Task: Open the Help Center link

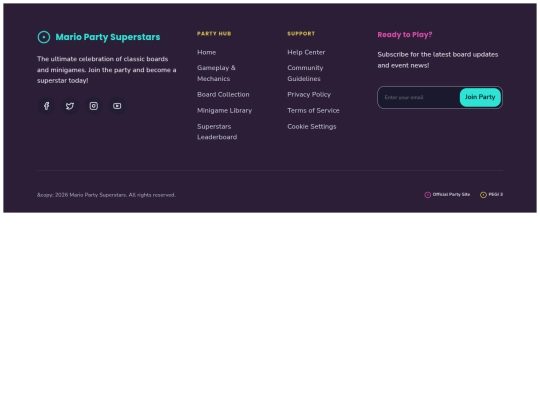Action: pyautogui.click(x=306, y=52)
